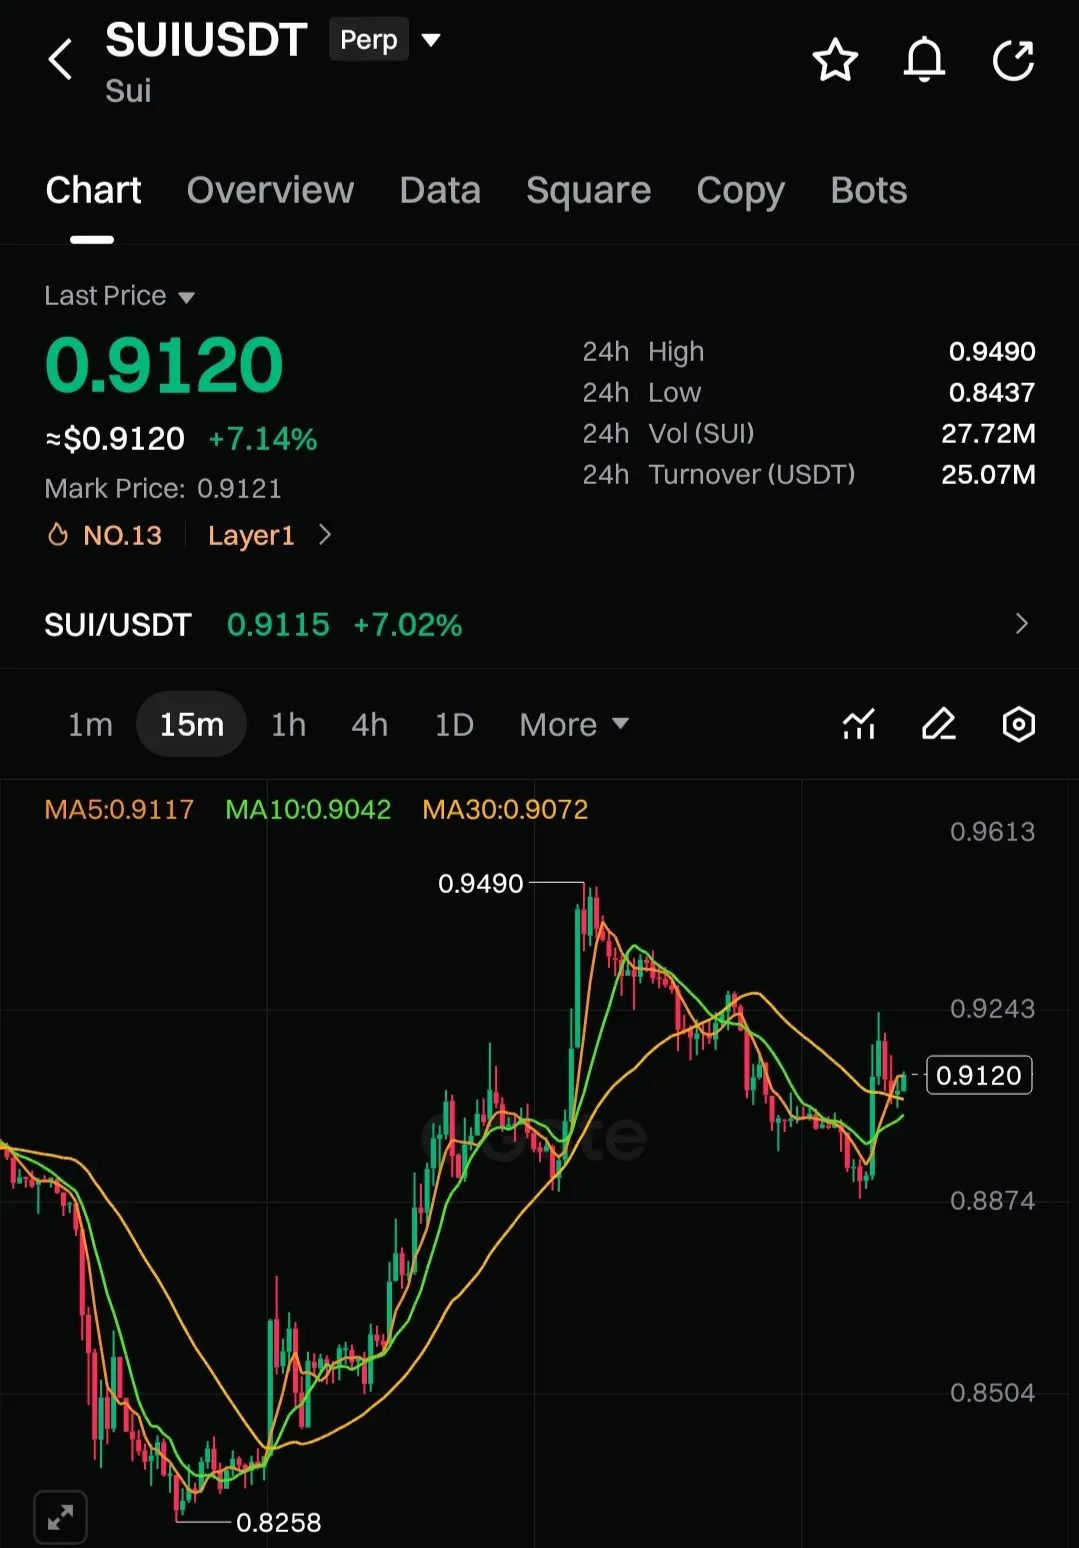Expand chart to fullscreen
The height and width of the screenshot is (1548, 1079).
pos(60,1517)
